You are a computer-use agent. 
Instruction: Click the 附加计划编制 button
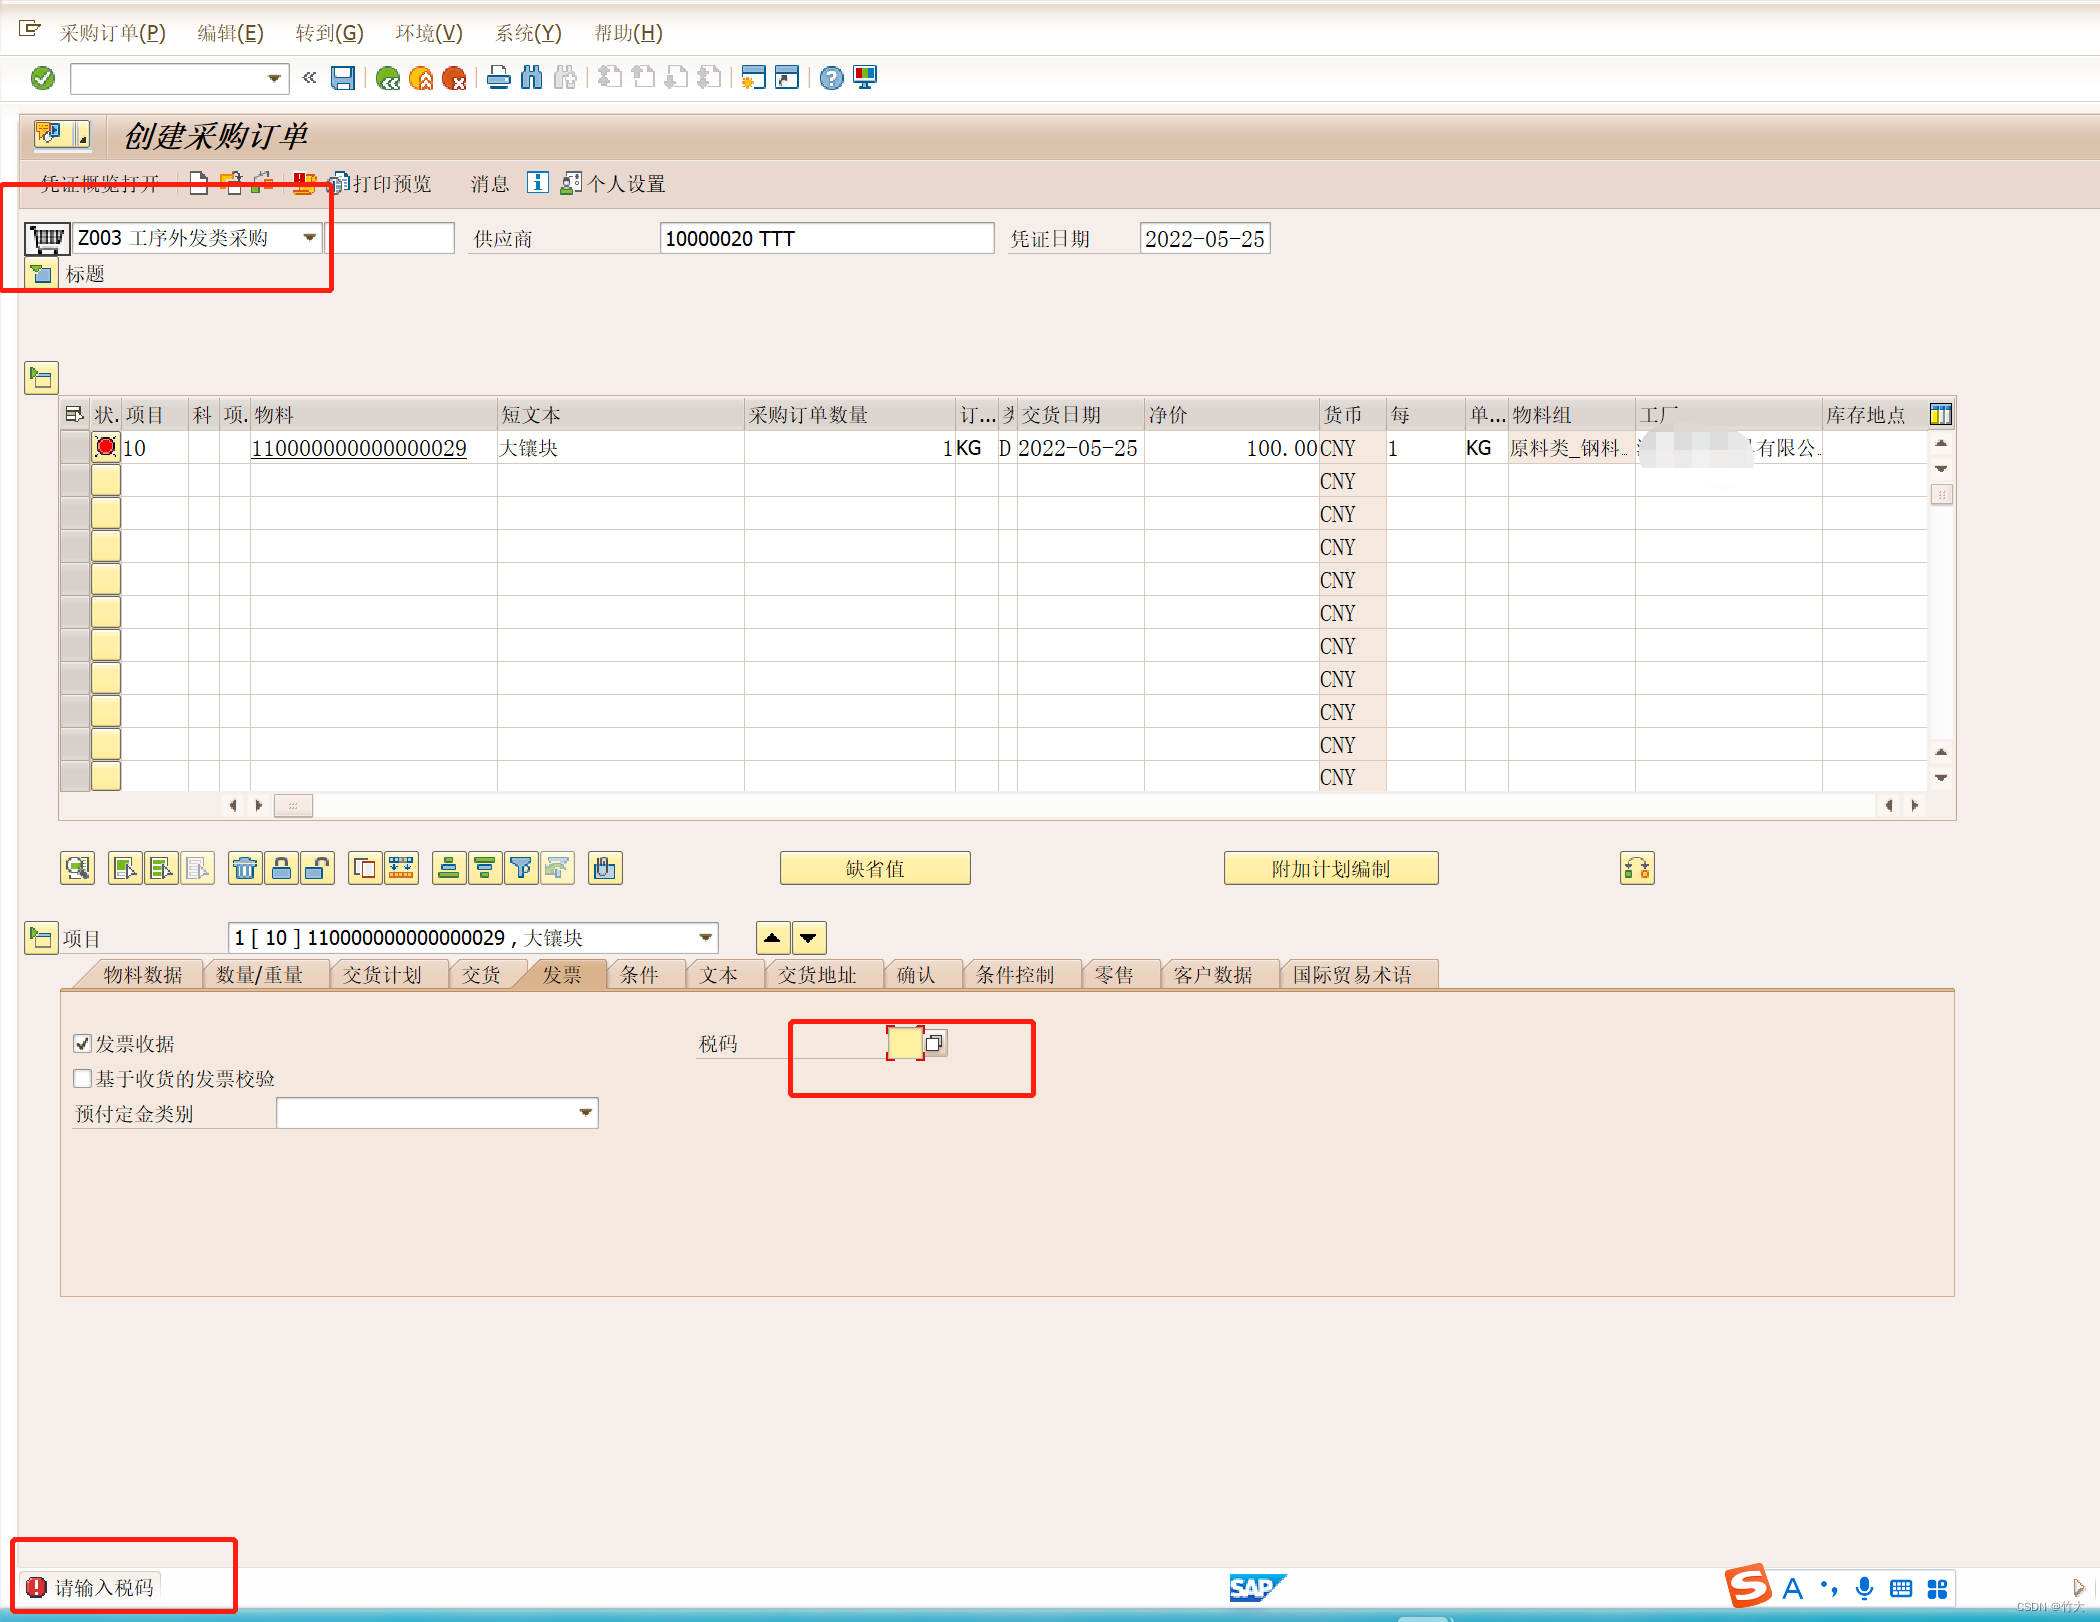(x=1330, y=868)
